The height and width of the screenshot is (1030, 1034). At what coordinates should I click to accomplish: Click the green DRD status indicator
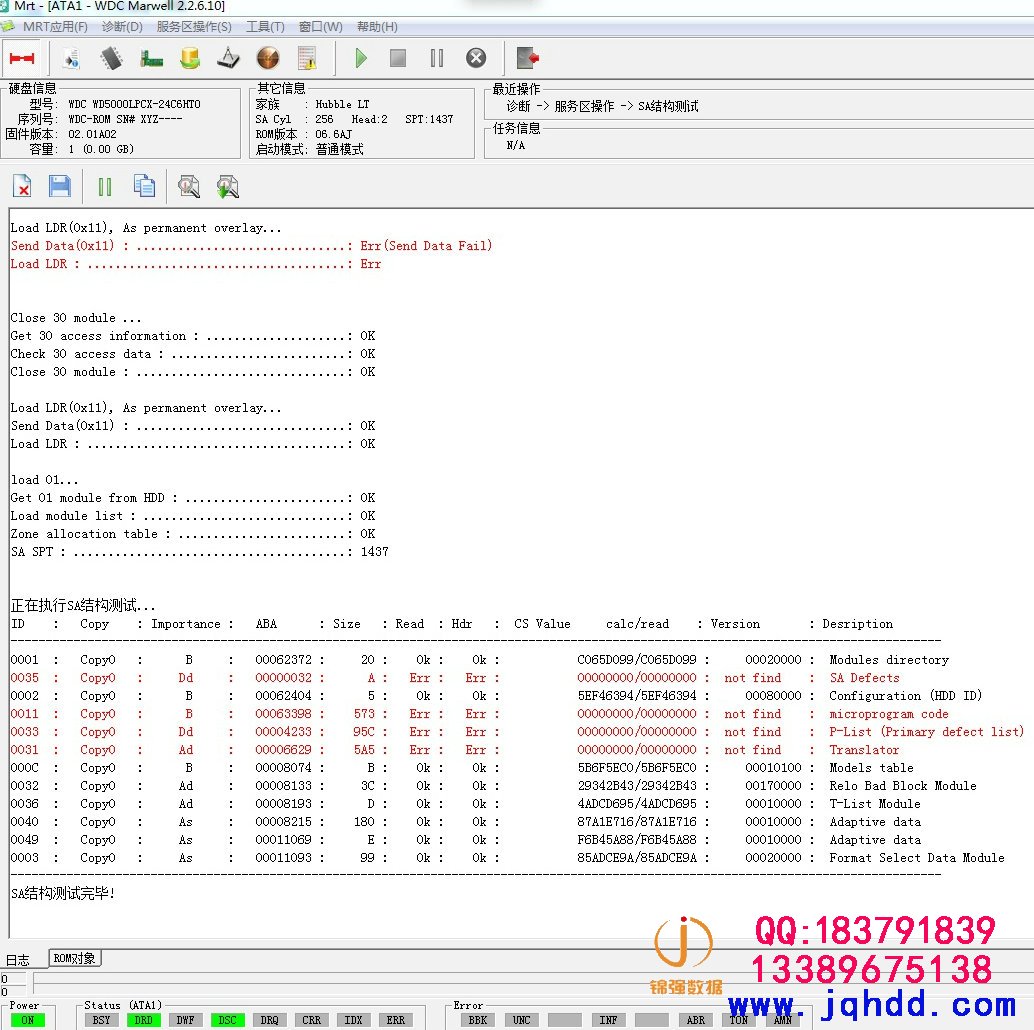click(143, 1020)
